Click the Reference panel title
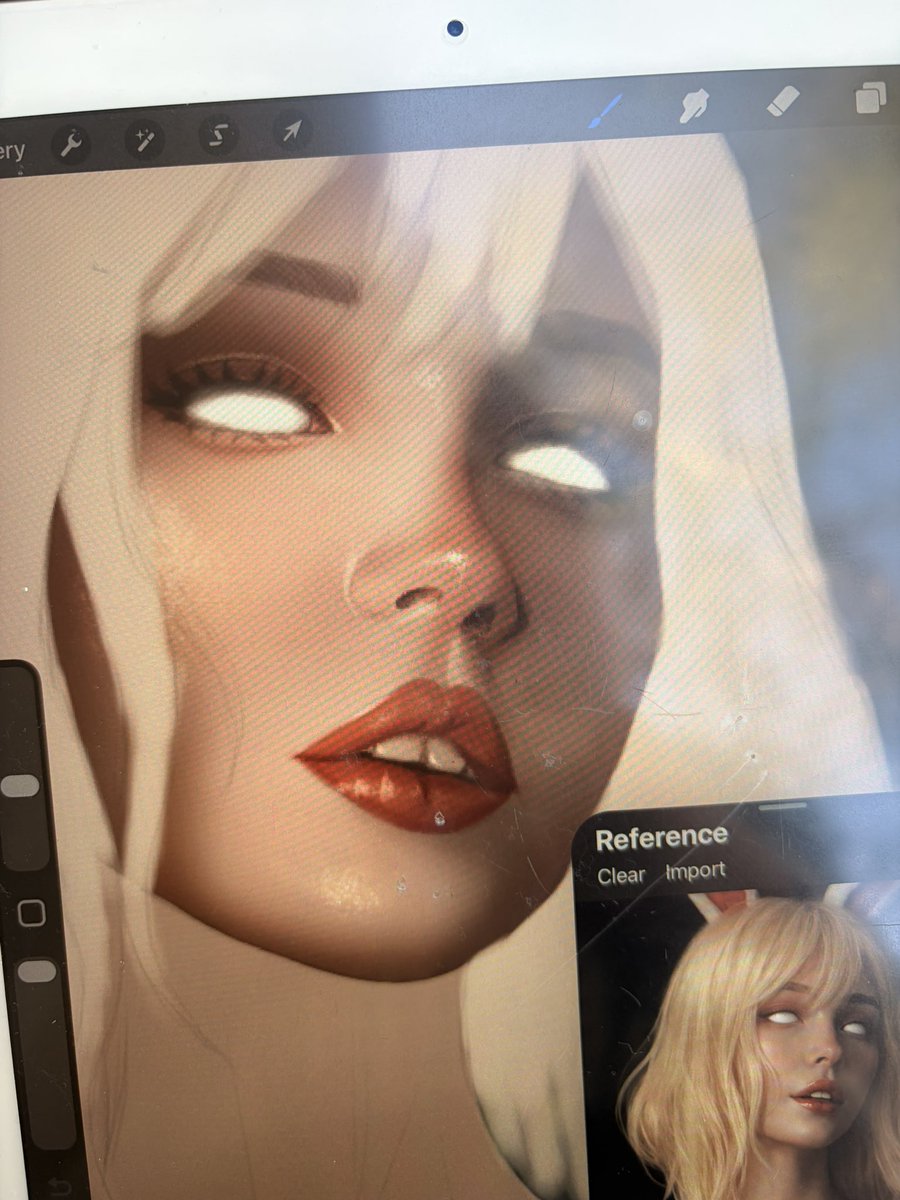This screenshot has height=1200, width=900. pos(661,838)
